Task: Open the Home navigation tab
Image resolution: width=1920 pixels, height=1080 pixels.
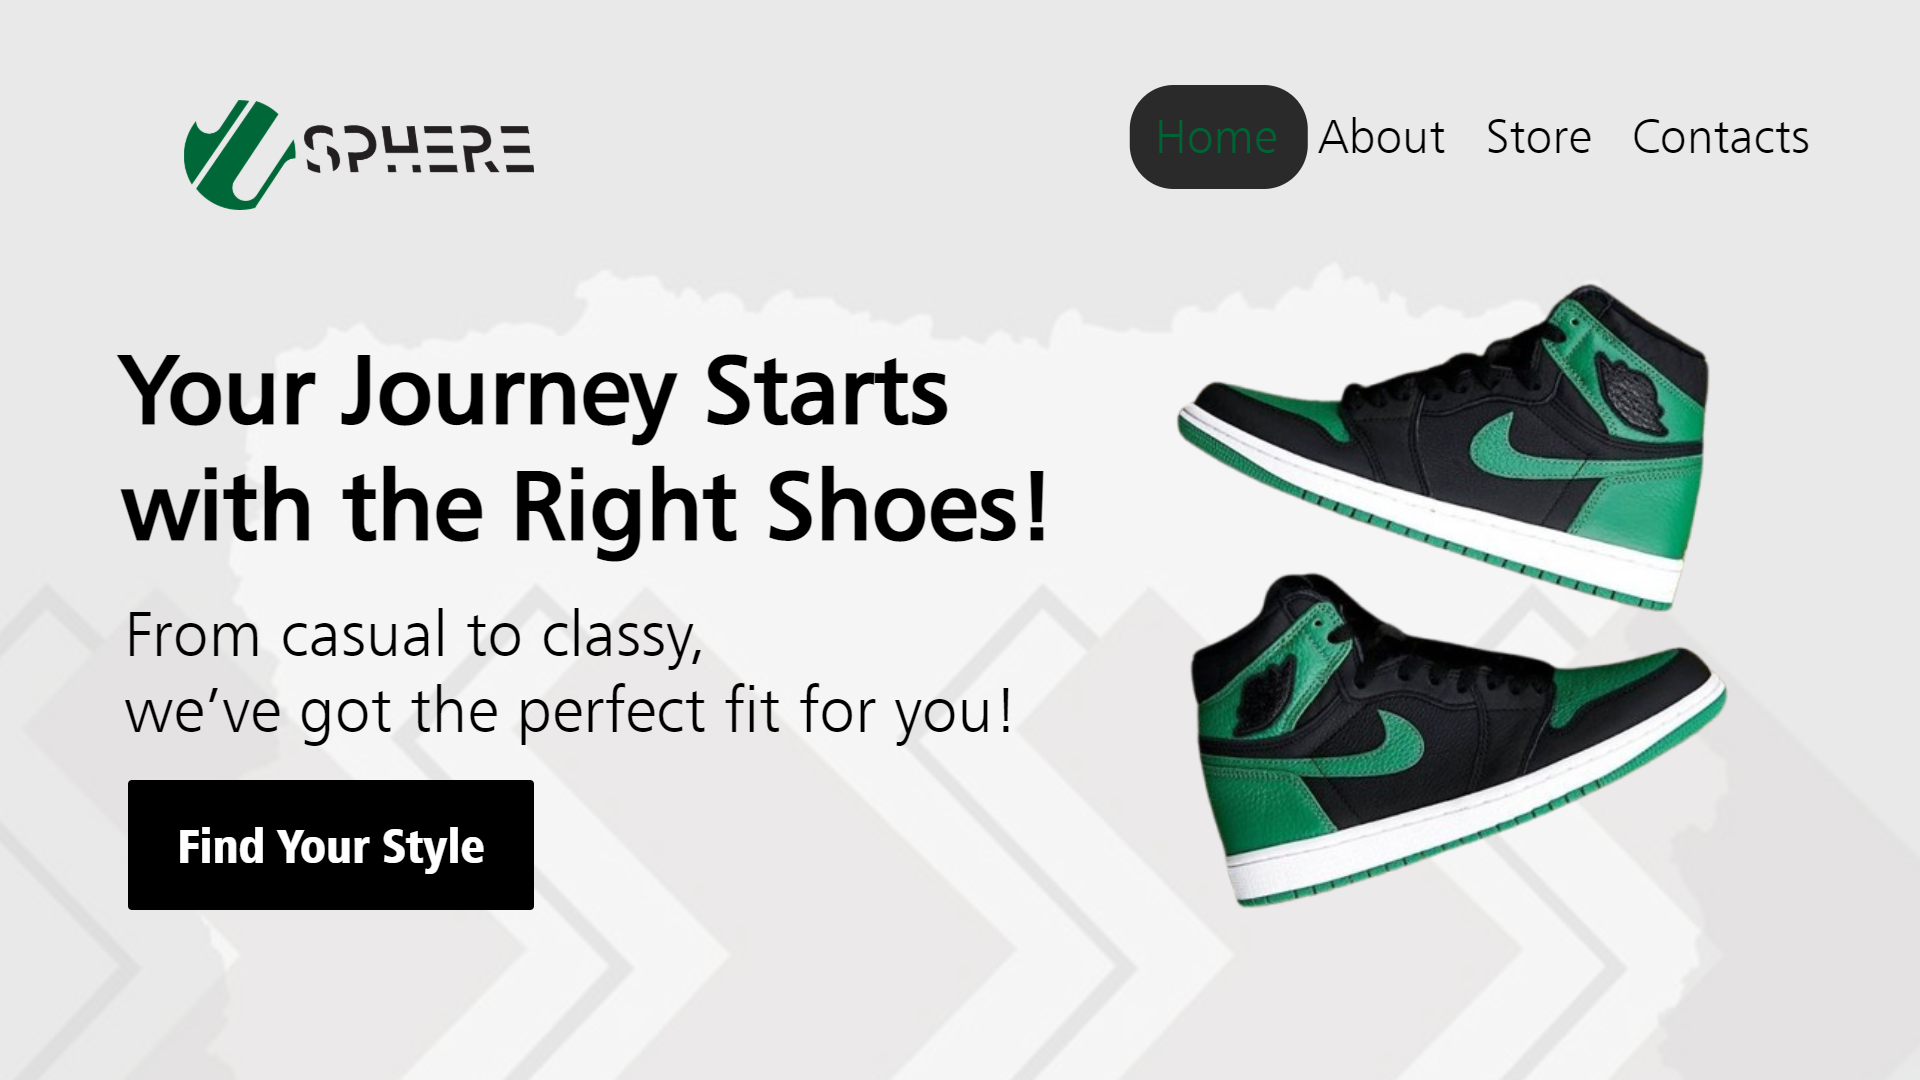Action: click(1217, 137)
